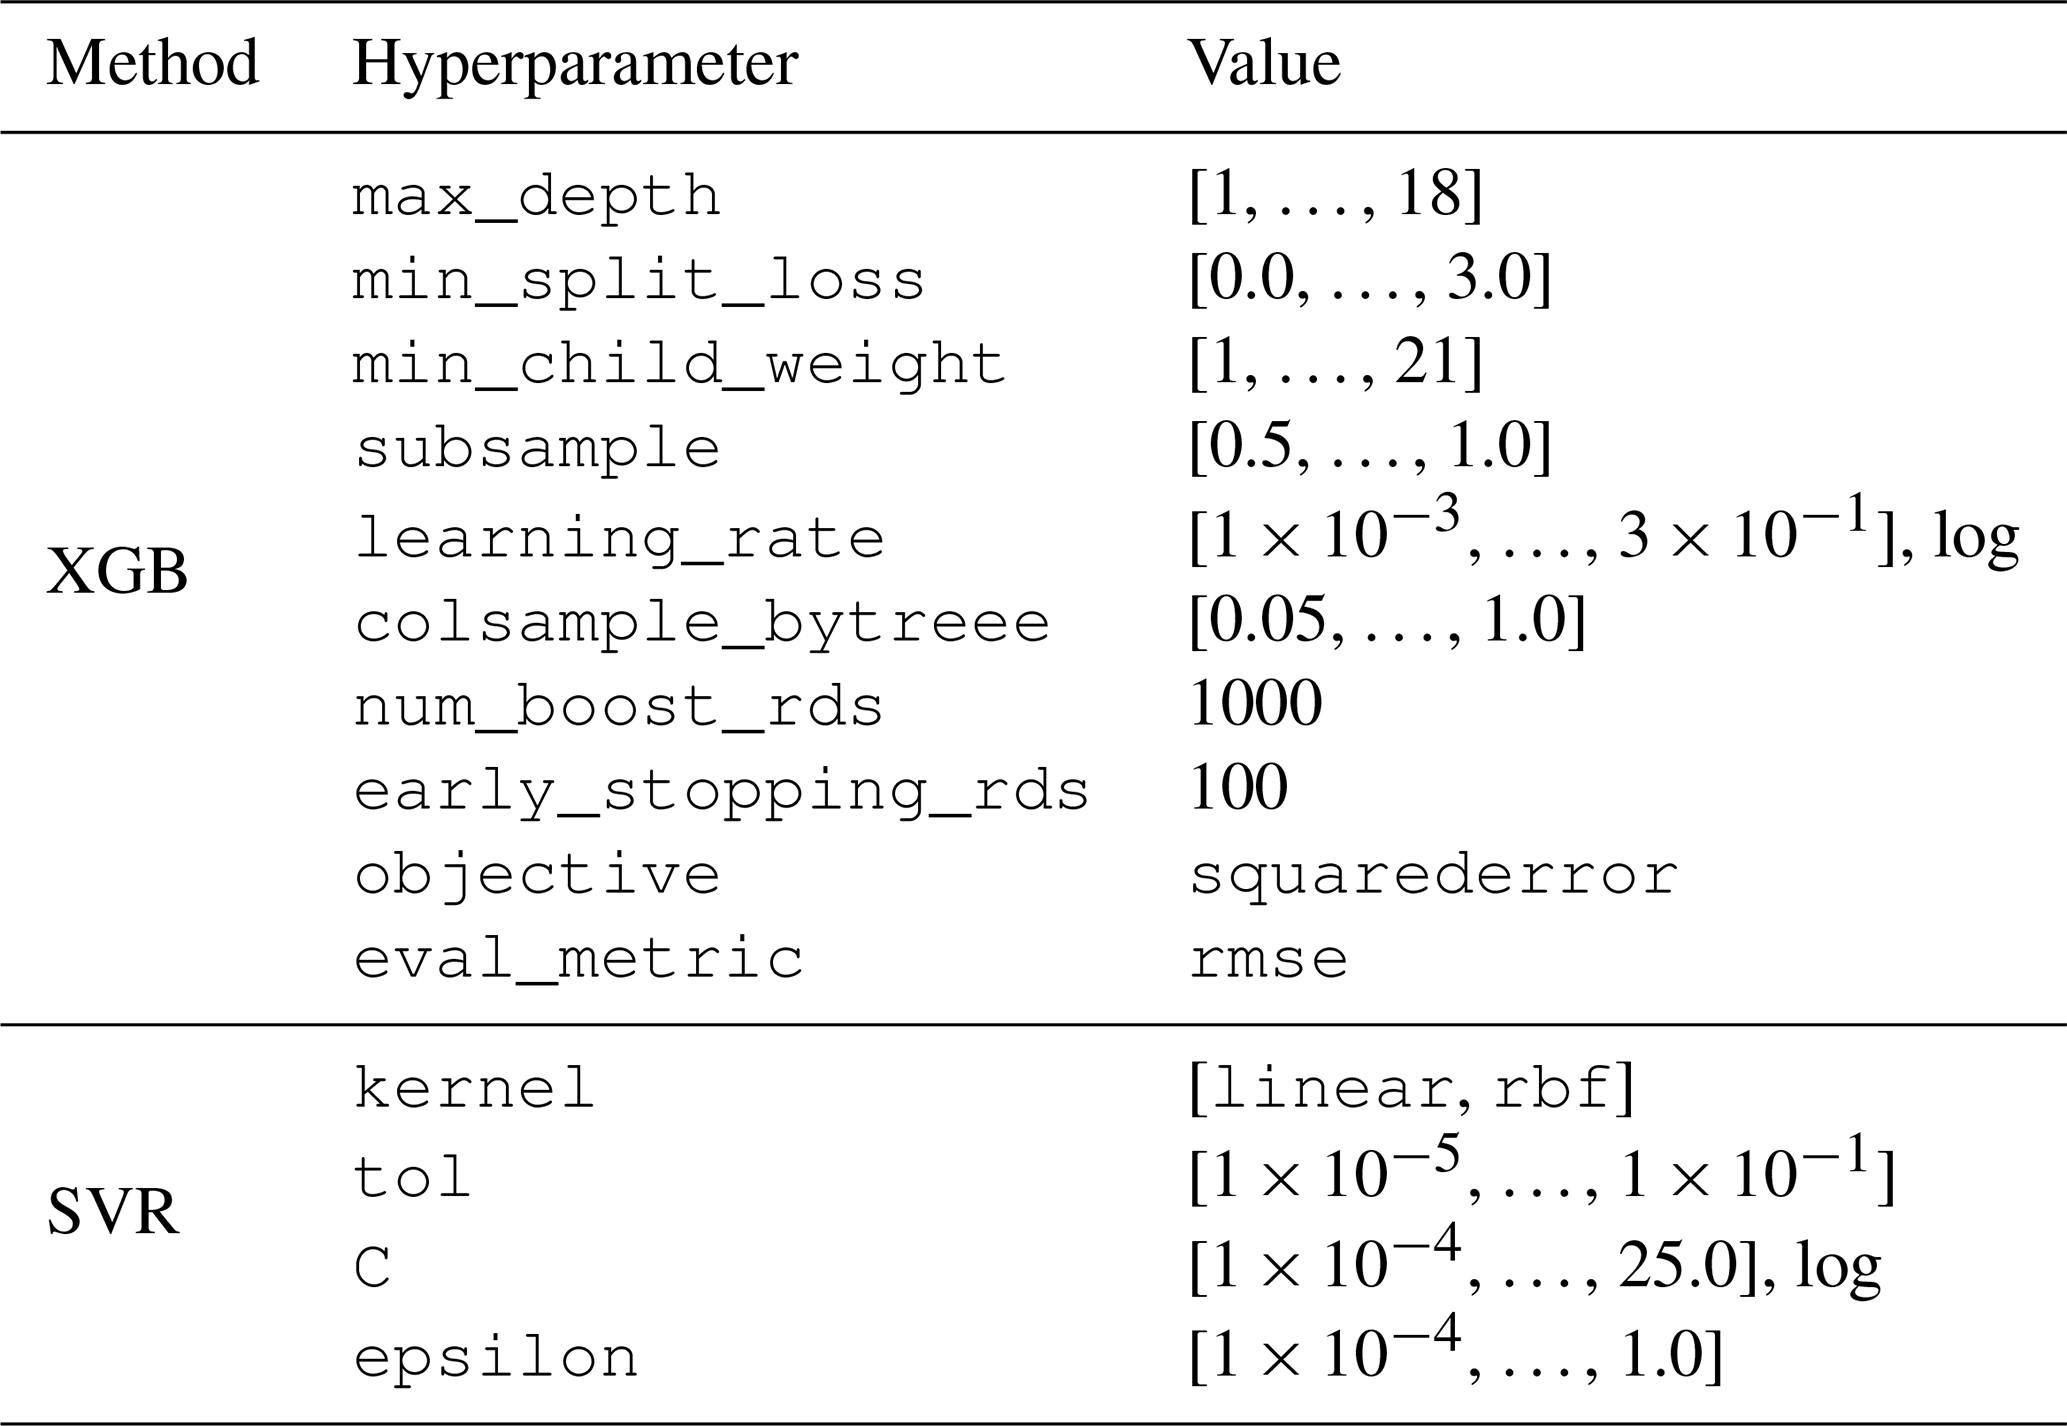This screenshot has height=1426, width=2067.
Task: Click the Hyperparameter column header
Action: 575,66
